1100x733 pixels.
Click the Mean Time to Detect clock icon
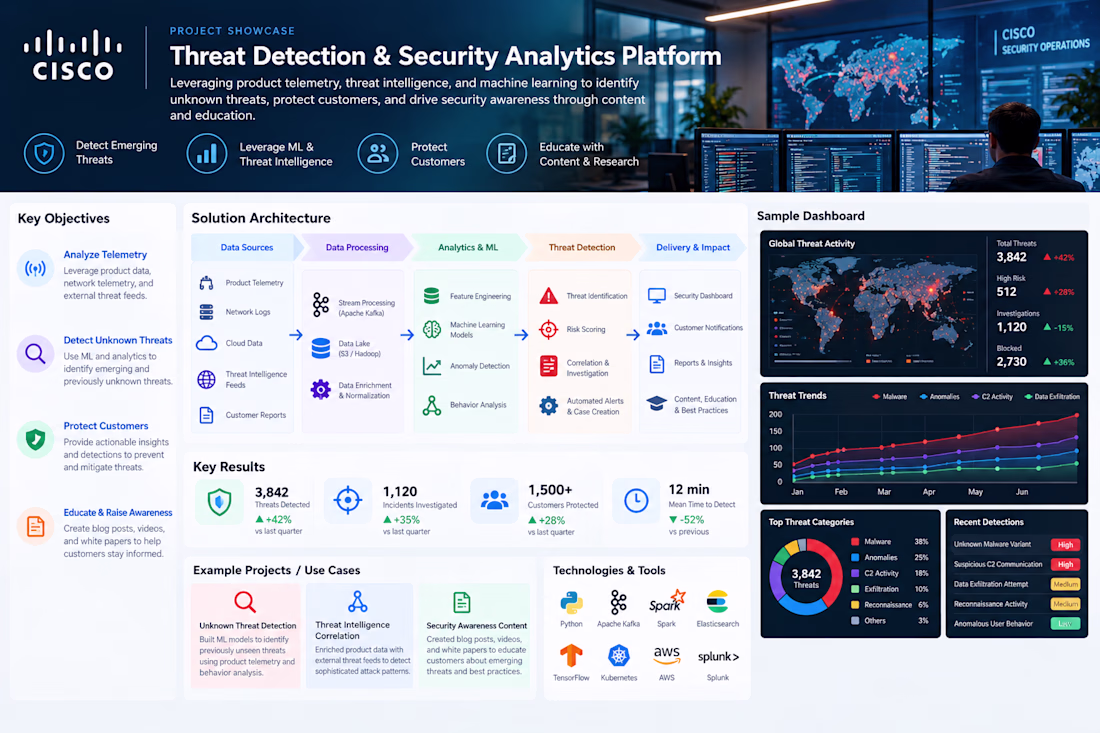(x=636, y=500)
